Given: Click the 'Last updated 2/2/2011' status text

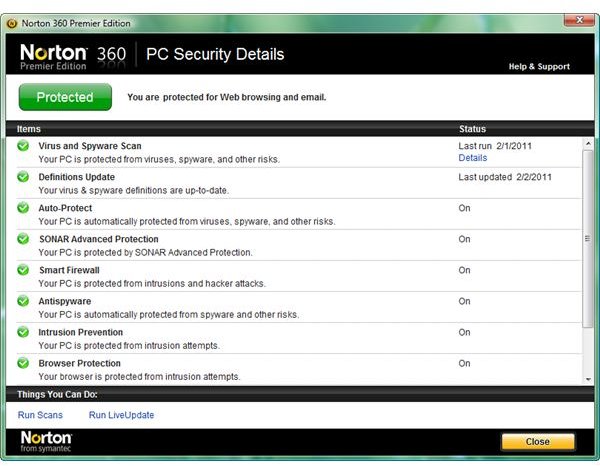Looking at the screenshot, I should point(505,177).
